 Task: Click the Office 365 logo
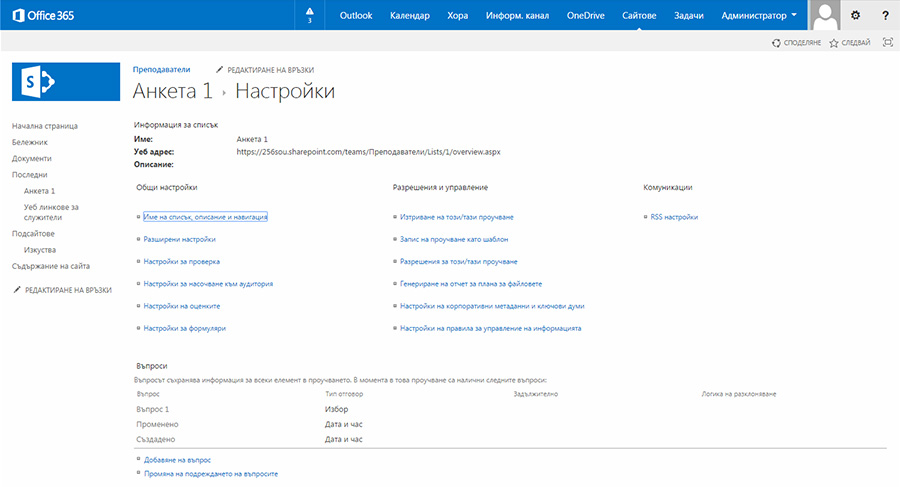point(44,16)
